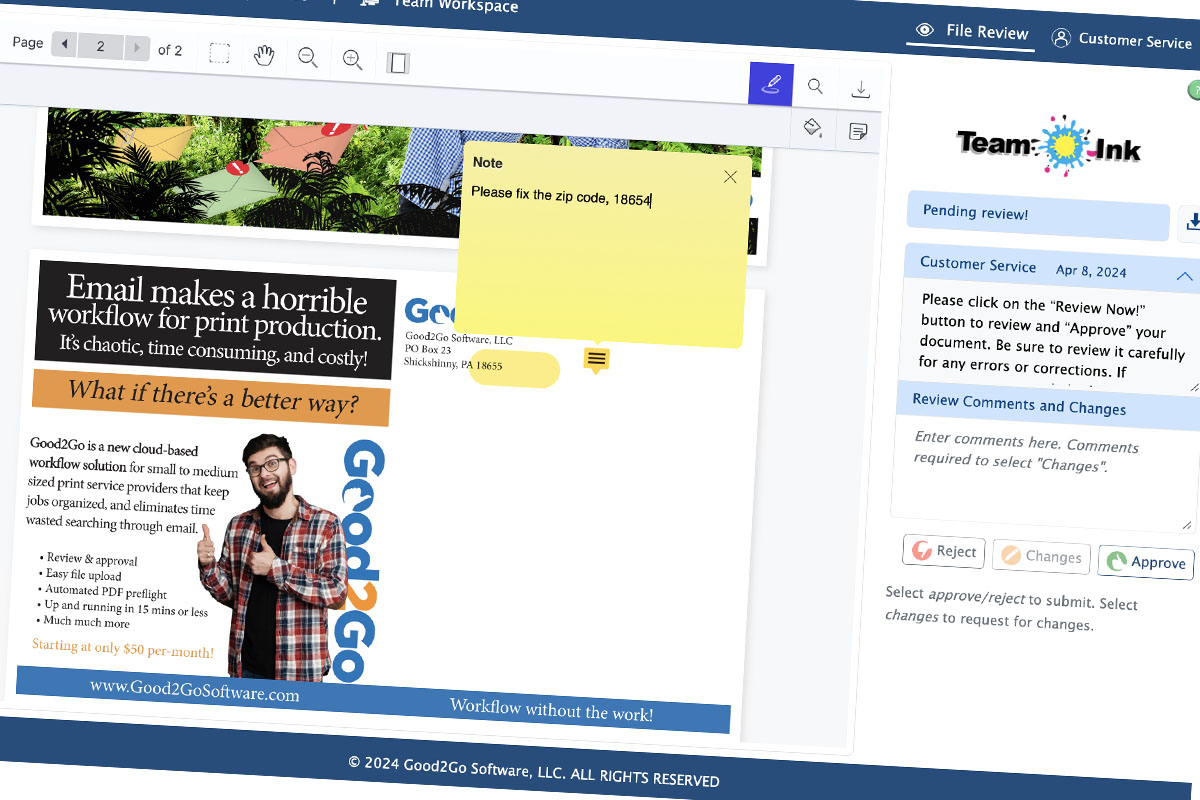Image resolution: width=1200 pixels, height=800 pixels.
Task: Go to the previous page arrow
Action: (65, 45)
